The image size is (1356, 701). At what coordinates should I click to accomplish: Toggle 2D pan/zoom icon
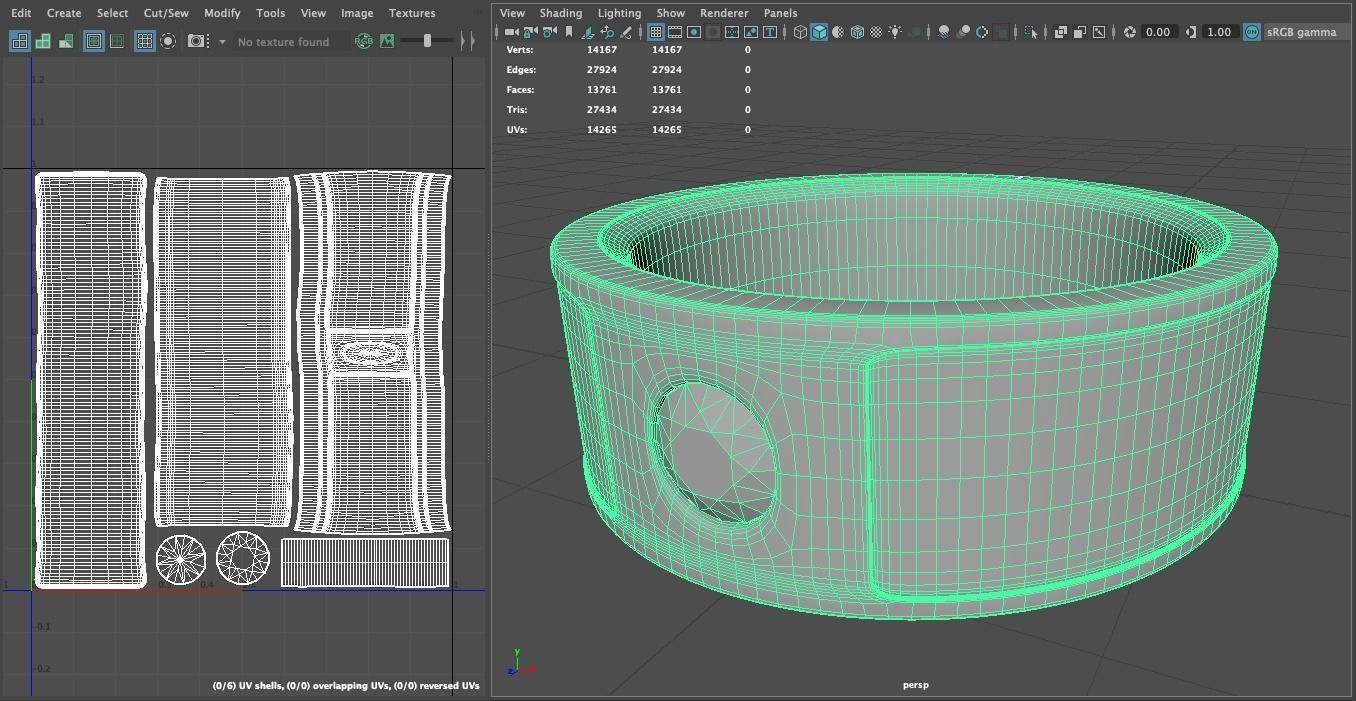pos(608,32)
